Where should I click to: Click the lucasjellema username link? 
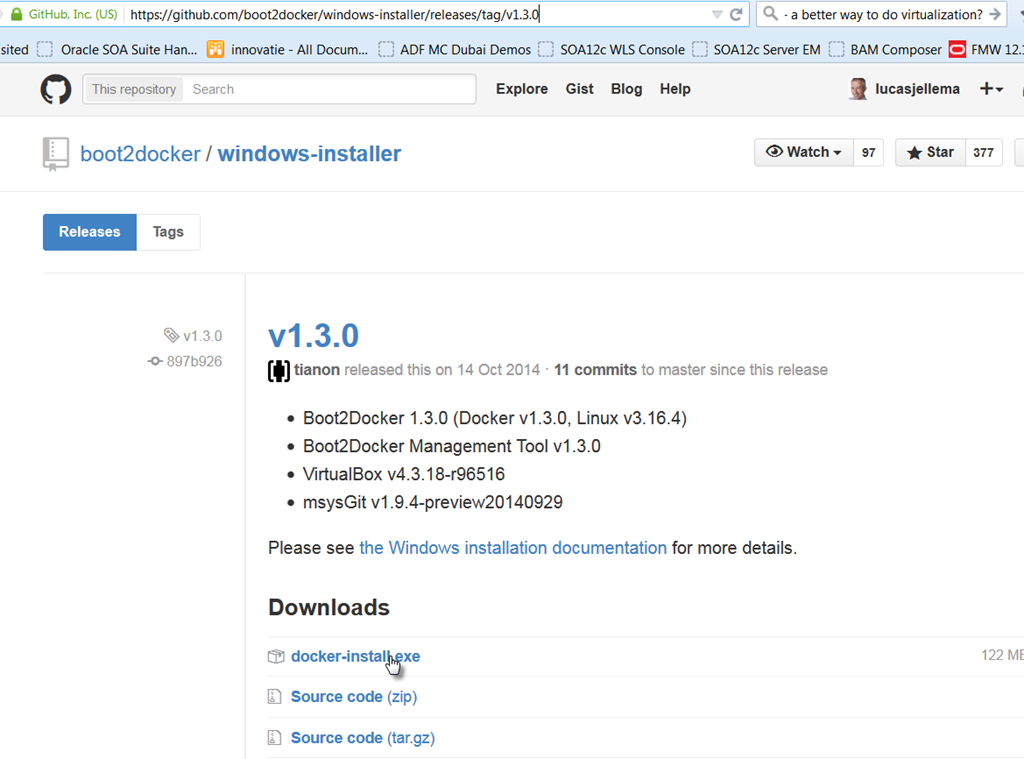coord(917,89)
